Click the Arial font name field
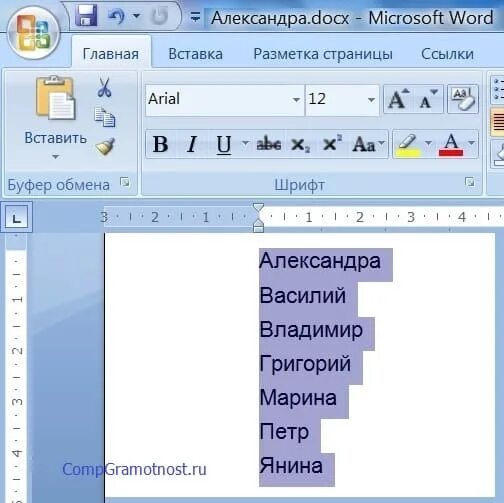 pos(218,99)
